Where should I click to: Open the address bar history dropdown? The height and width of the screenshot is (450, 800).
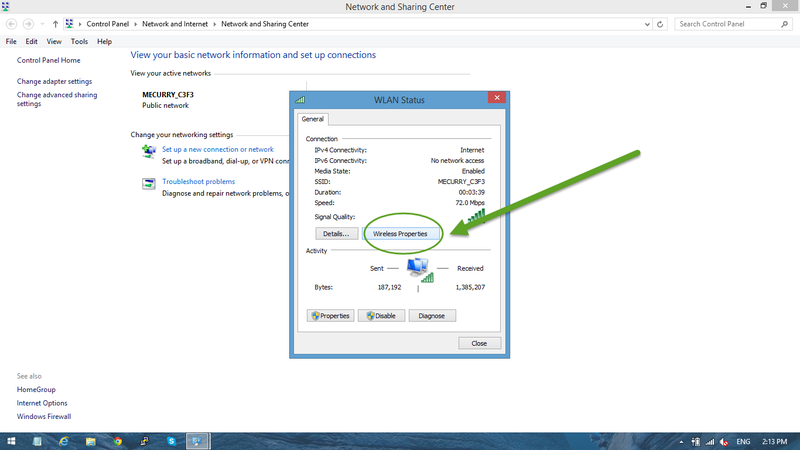click(647, 23)
